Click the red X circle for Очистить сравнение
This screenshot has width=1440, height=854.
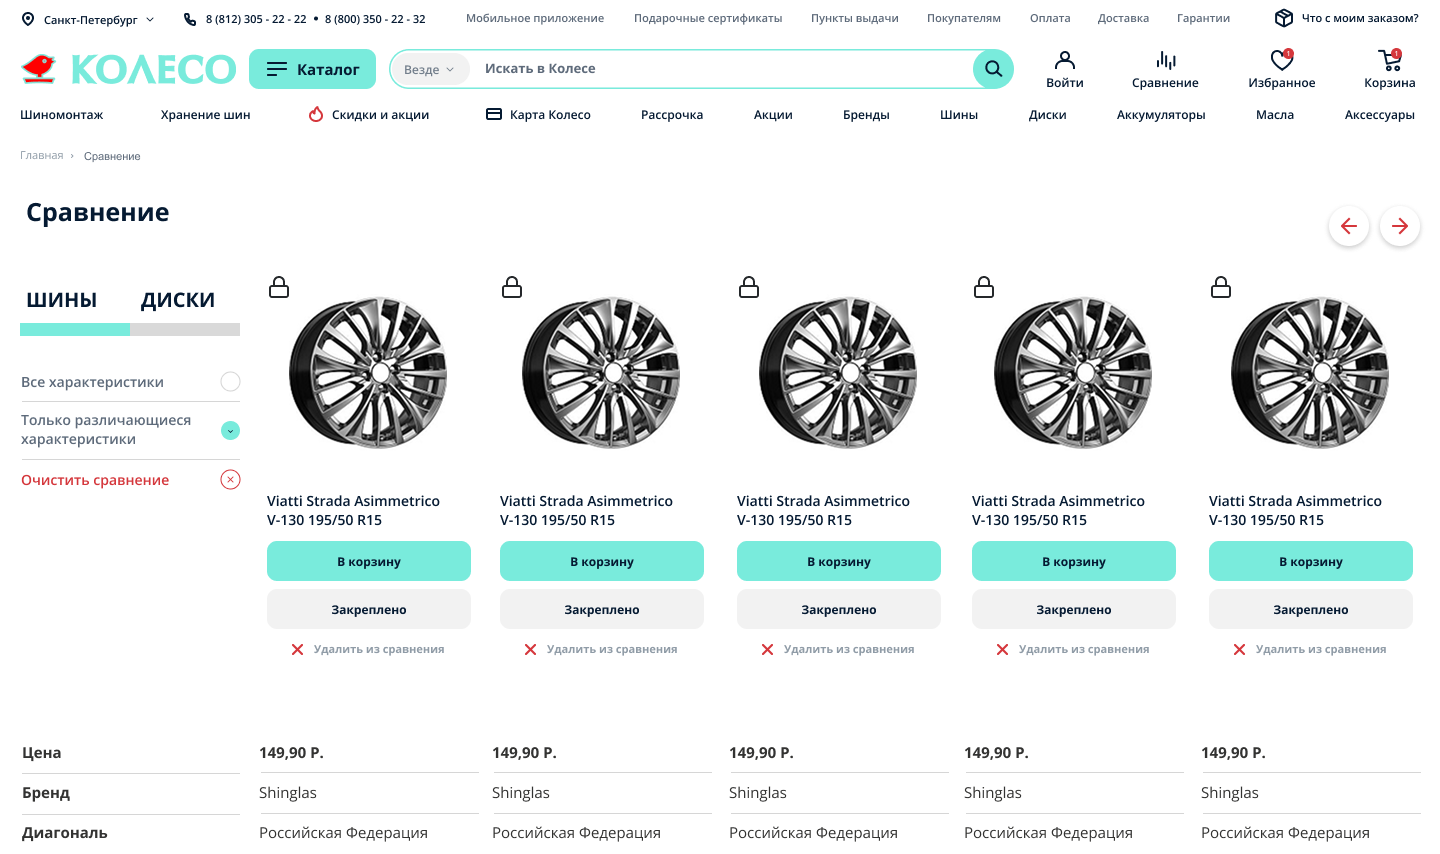230,479
